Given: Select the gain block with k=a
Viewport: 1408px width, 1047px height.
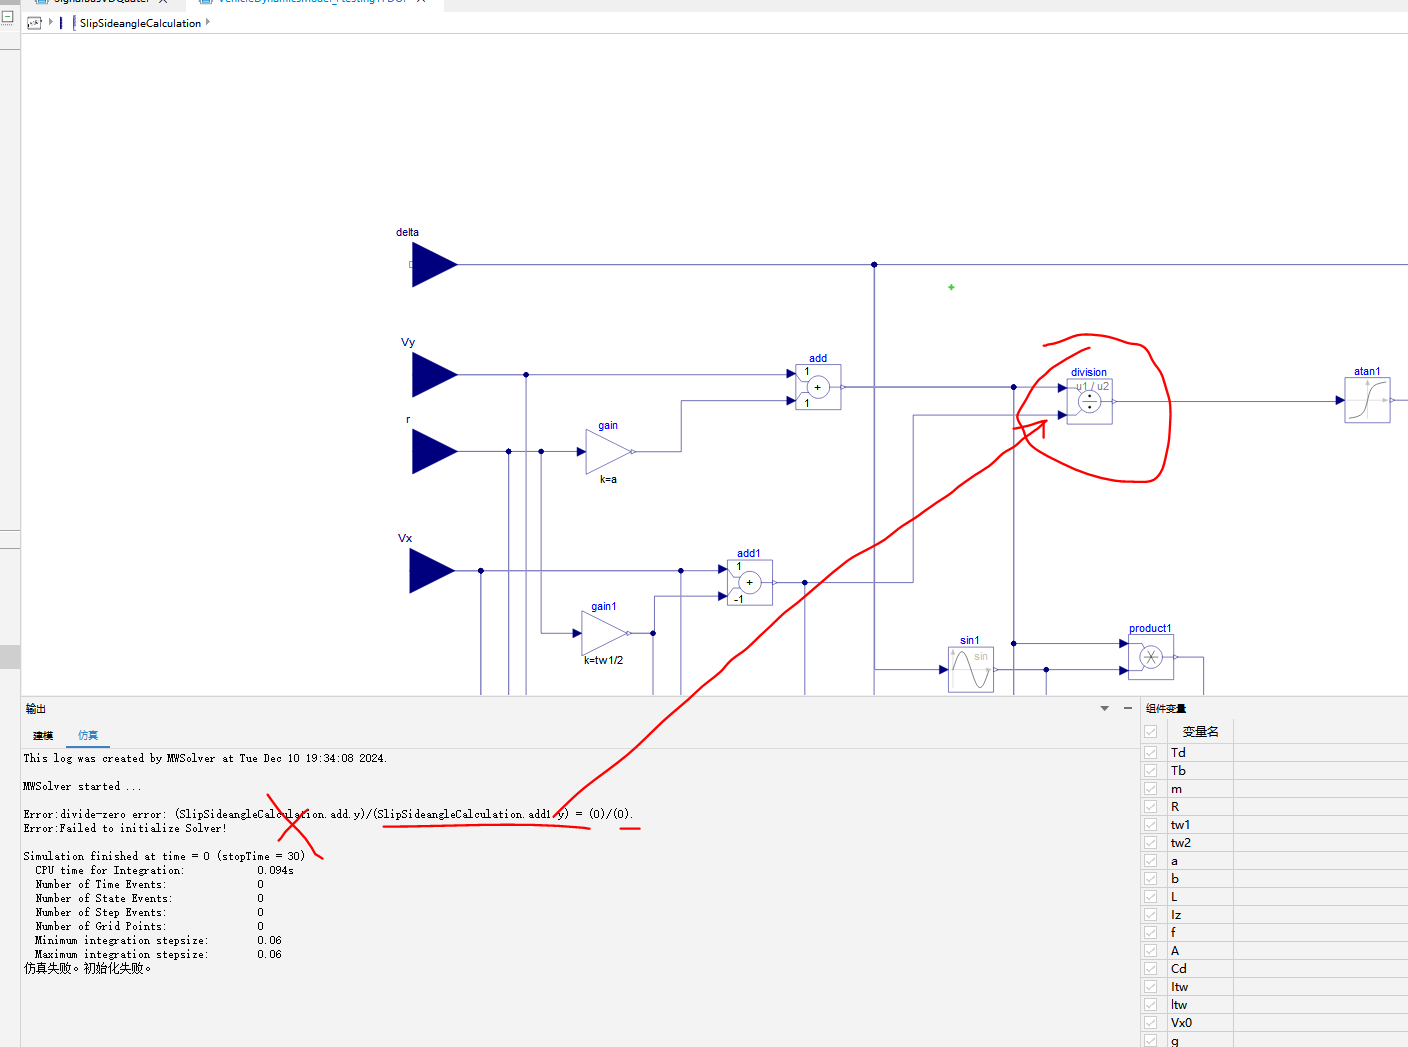Looking at the screenshot, I should [x=609, y=452].
